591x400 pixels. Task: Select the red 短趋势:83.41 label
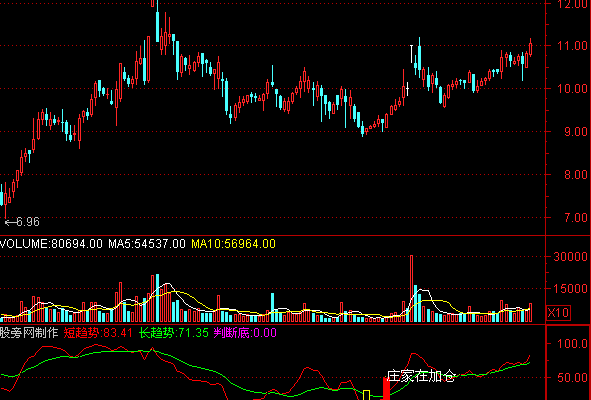click(x=98, y=333)
